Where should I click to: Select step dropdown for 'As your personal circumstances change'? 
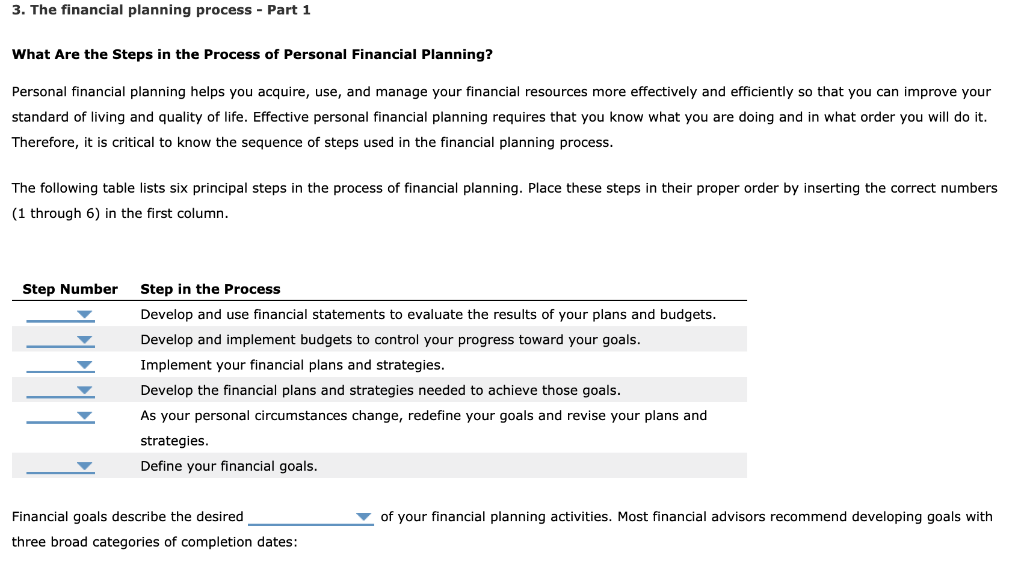coord(60,416)
